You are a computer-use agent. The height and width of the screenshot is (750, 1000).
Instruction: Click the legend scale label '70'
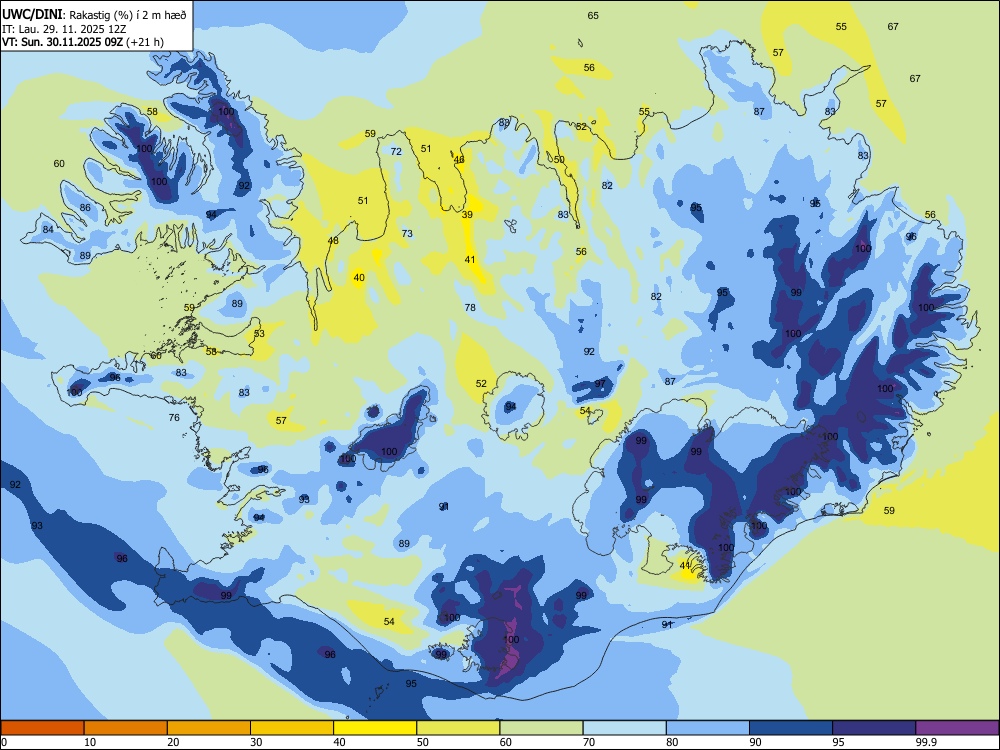[x=589, y=742]
